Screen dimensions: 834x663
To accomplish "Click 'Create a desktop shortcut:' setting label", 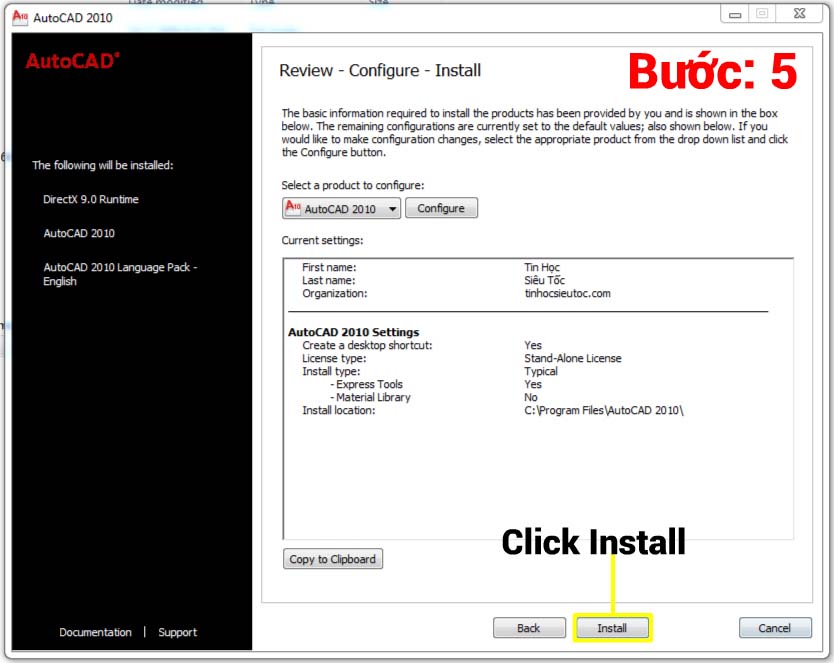I will (367, 346).
